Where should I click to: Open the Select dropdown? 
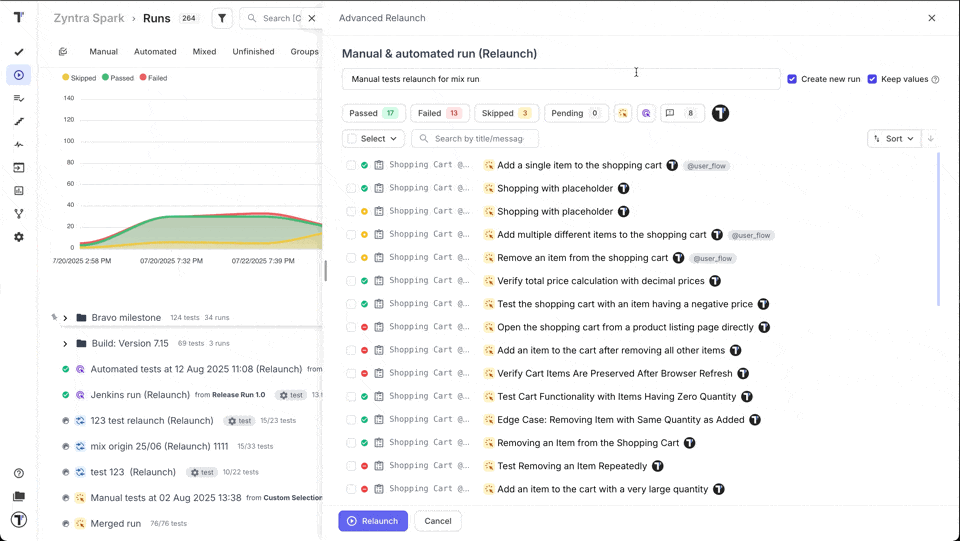point(373,139)
